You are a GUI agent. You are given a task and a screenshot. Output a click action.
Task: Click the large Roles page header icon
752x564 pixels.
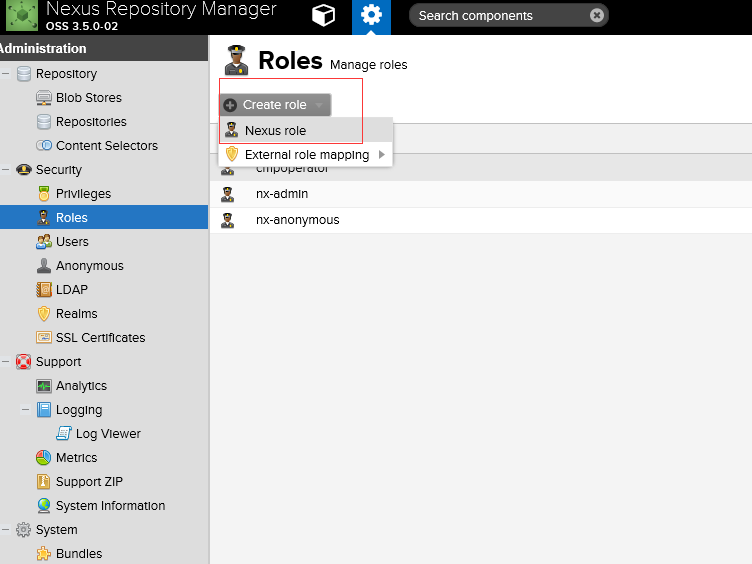(x=236, y=60)
